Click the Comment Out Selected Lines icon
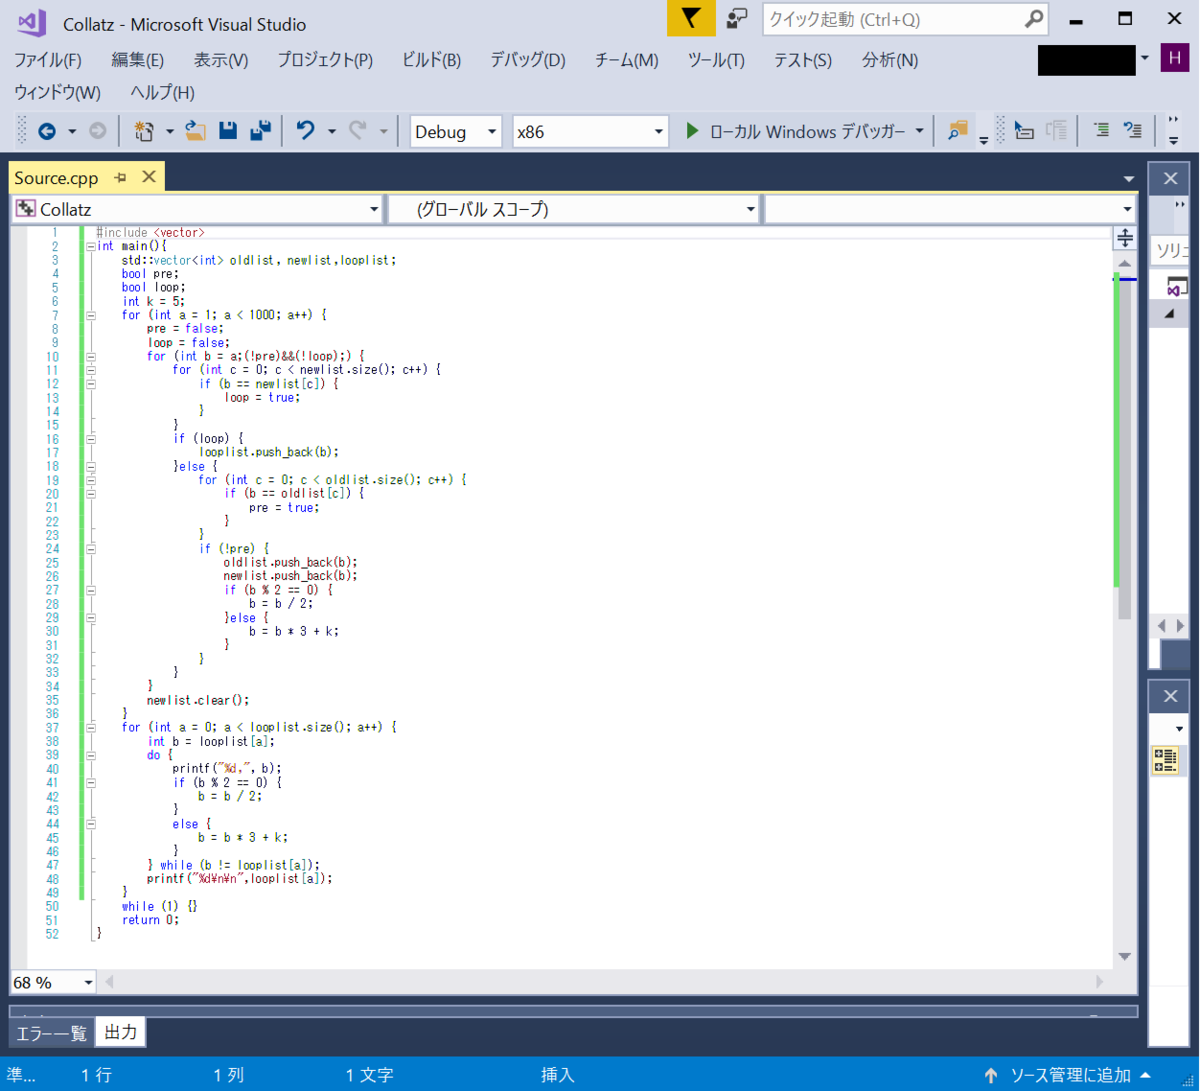 [1101, 131]
